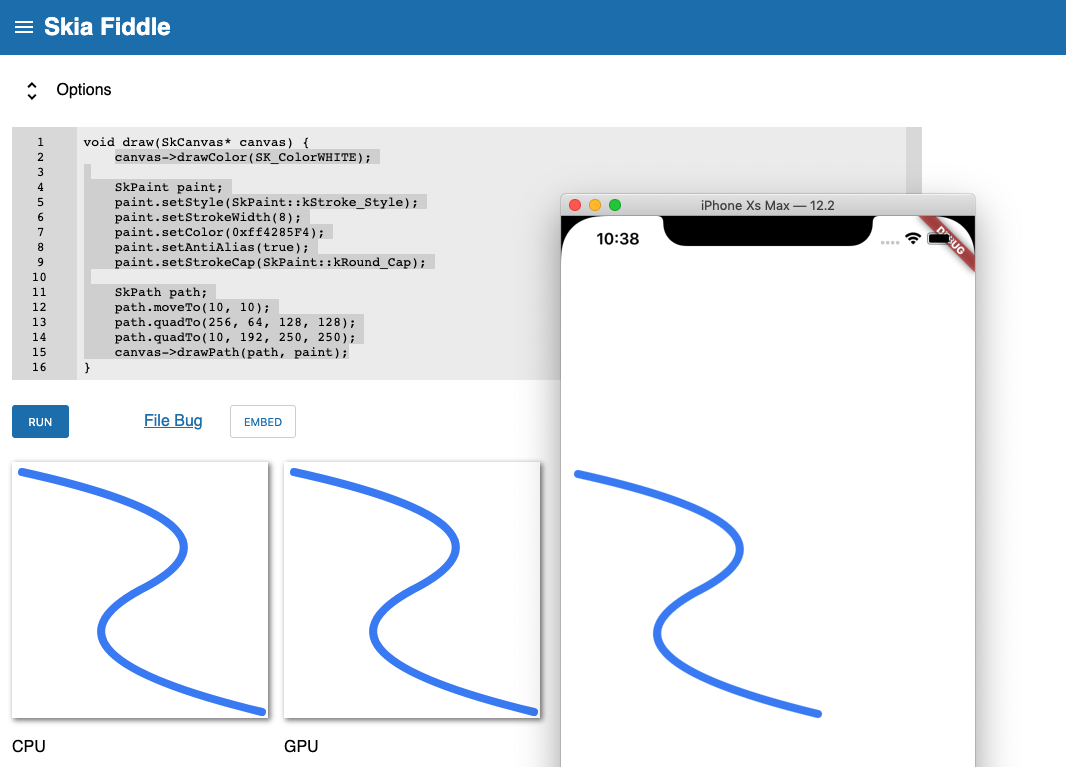Screen dimensions: 1066x767
Task: Click the simulator clock showing 10:38
Action: [x=617, y=239]
